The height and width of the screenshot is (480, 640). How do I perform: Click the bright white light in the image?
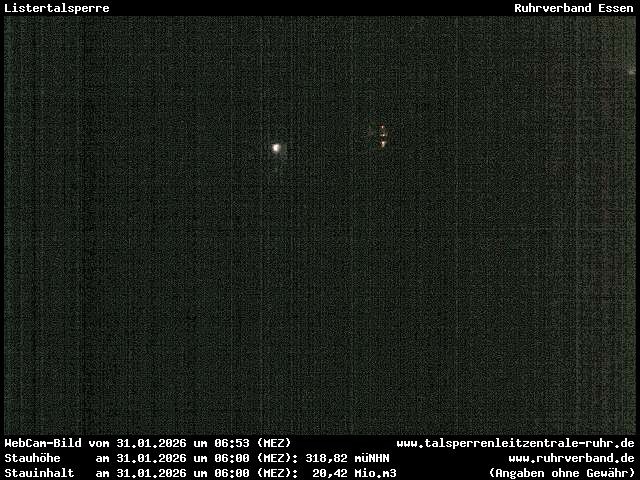pyautogui.click(x=276, y=148)
